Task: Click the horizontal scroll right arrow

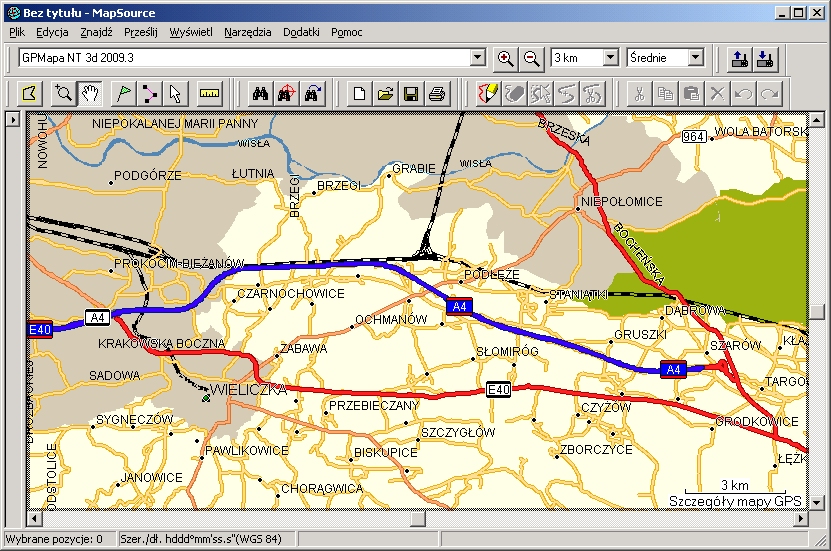Action: (801, 518)
